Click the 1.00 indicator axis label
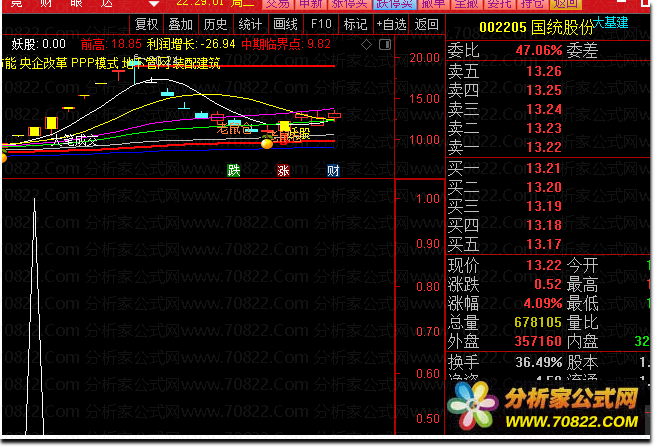The width and height of the screenshot is (656, 447). (428, 199)
